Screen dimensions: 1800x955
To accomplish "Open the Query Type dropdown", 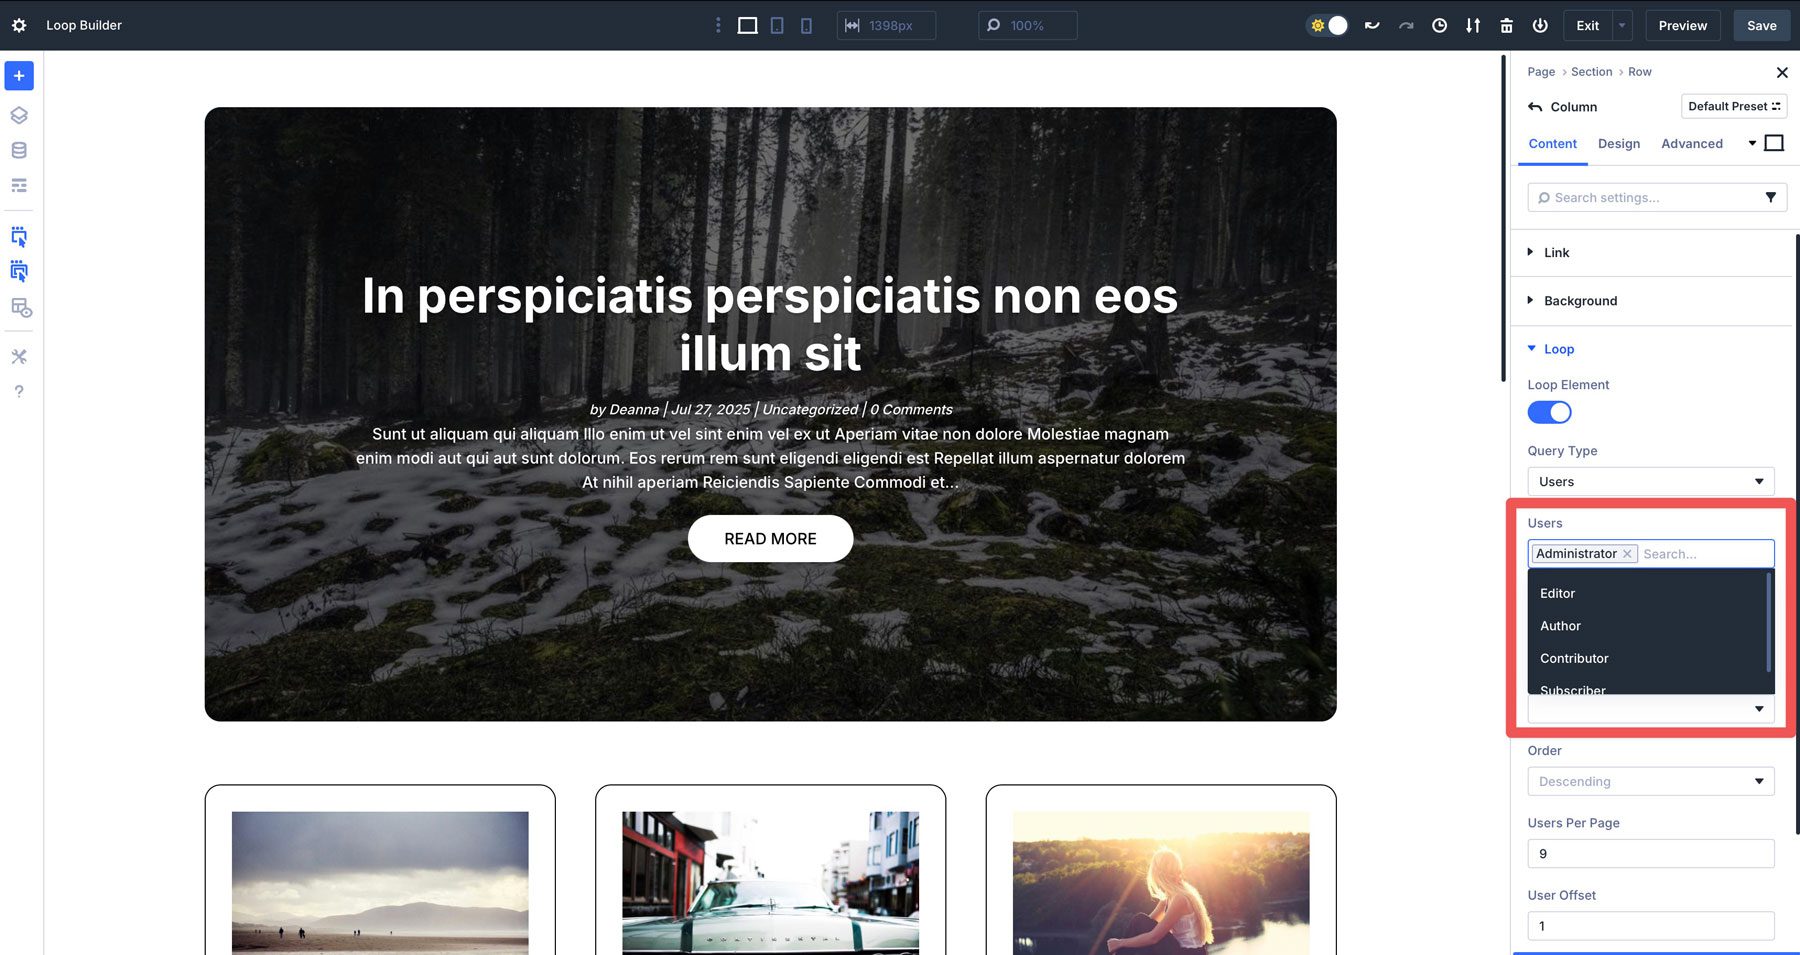I will coord(1650,481).
